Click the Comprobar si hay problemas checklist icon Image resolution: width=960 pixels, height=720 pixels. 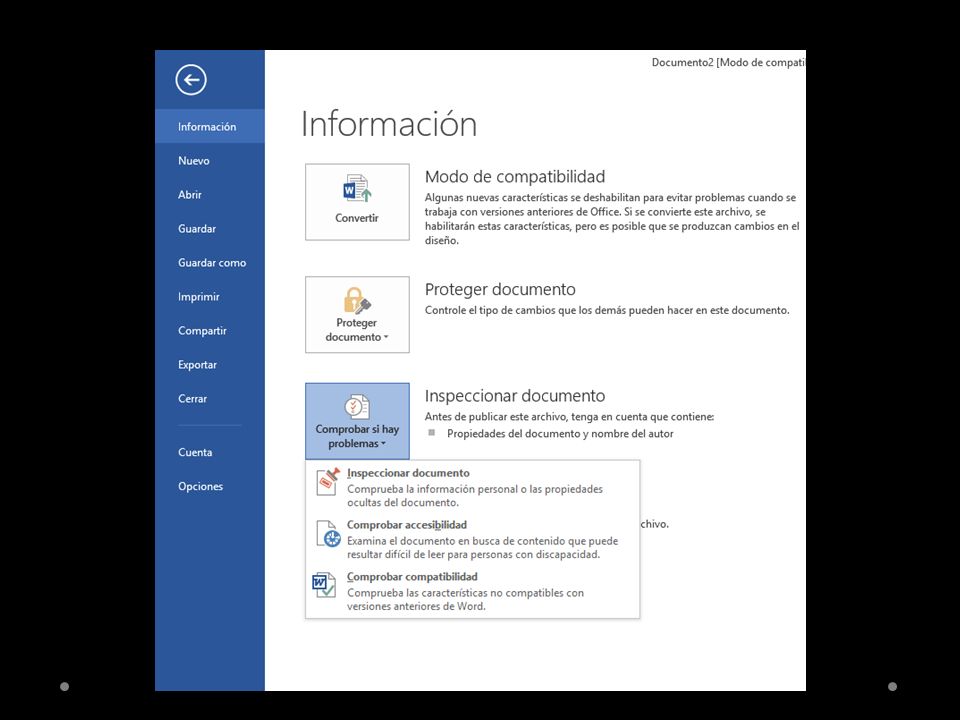(x=357, y=407)
